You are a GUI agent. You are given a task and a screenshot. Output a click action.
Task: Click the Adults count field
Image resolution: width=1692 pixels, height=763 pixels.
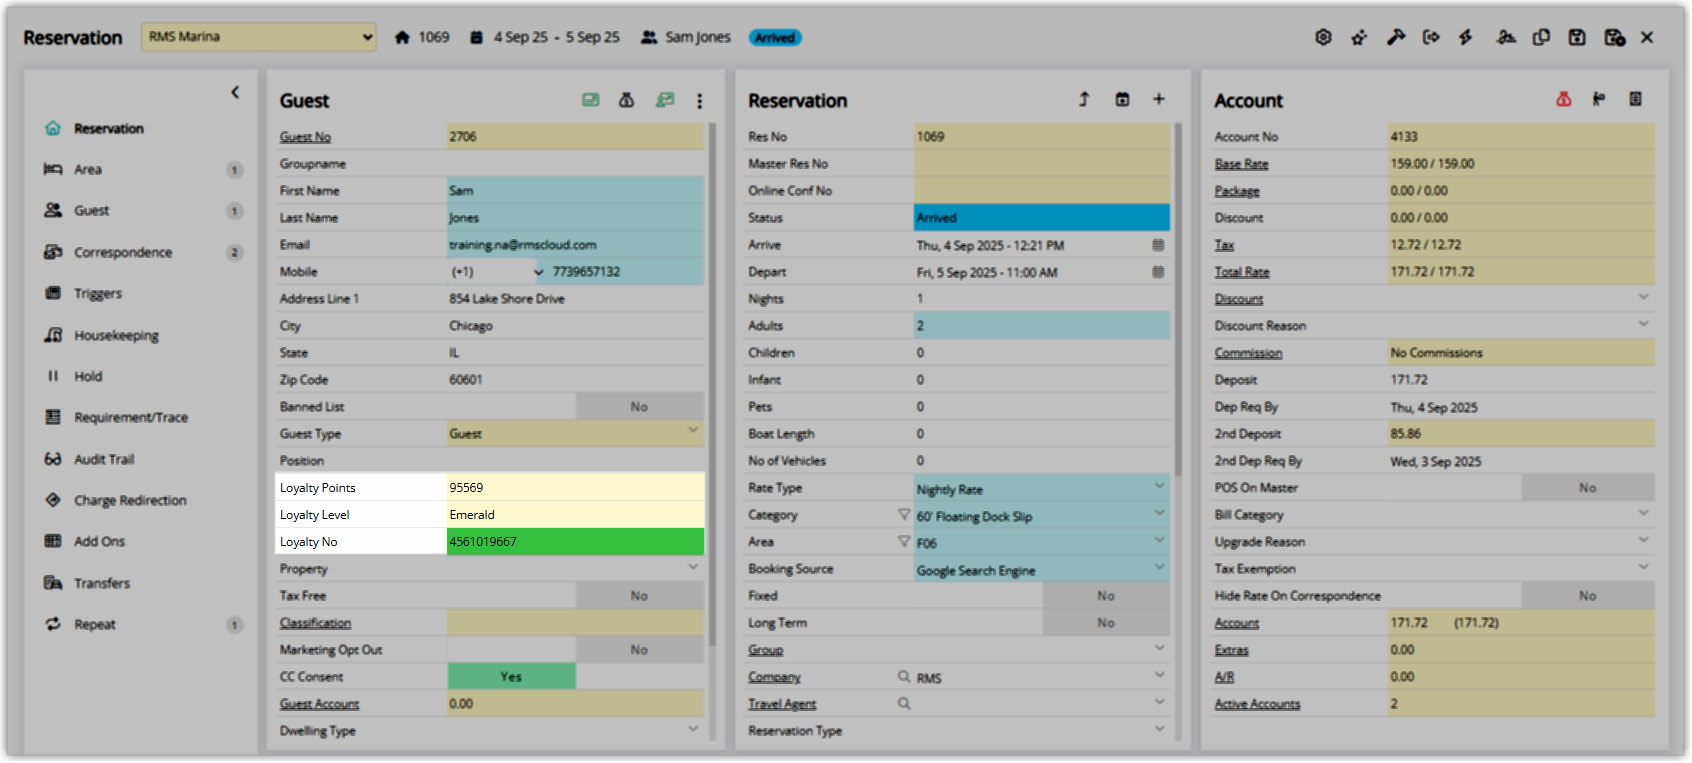pyautogui.click(x=1042, y=326)
